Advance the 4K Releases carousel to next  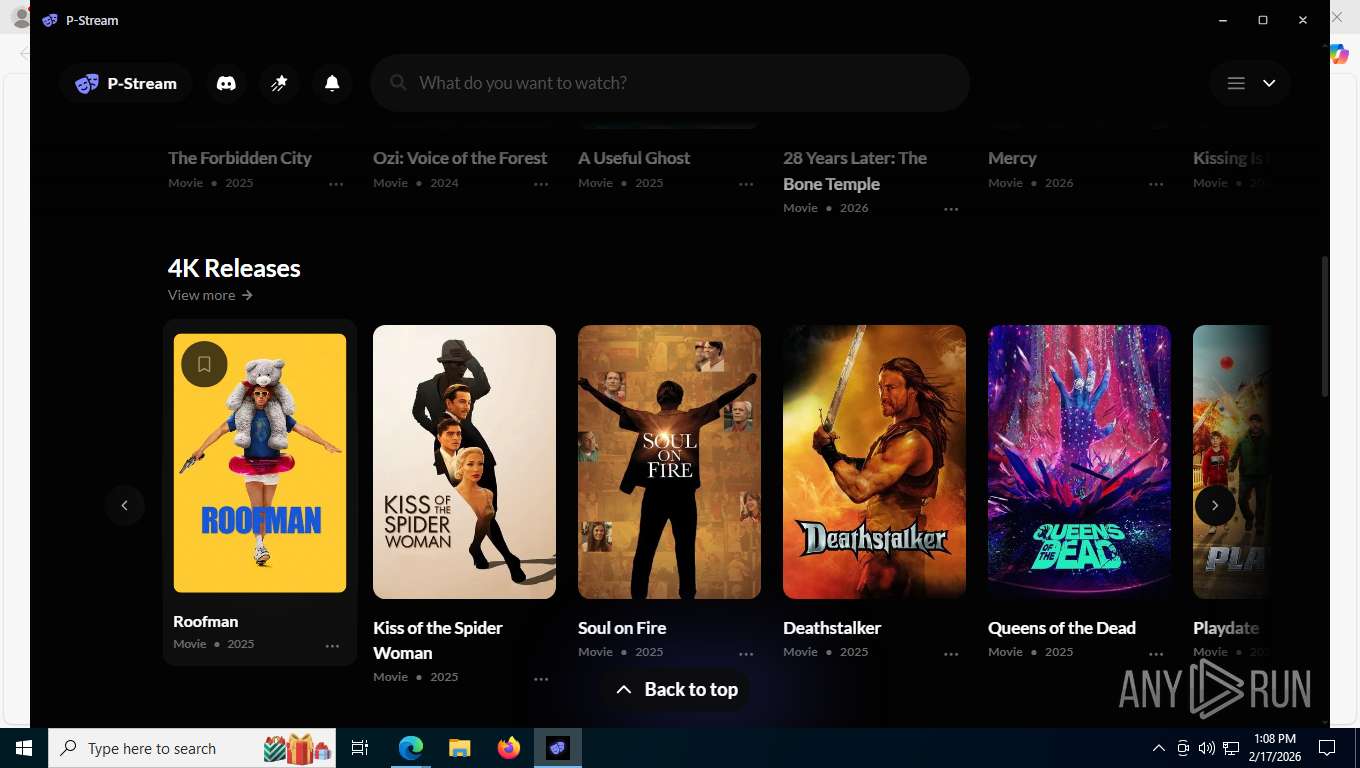click(x=1215, y=505)
